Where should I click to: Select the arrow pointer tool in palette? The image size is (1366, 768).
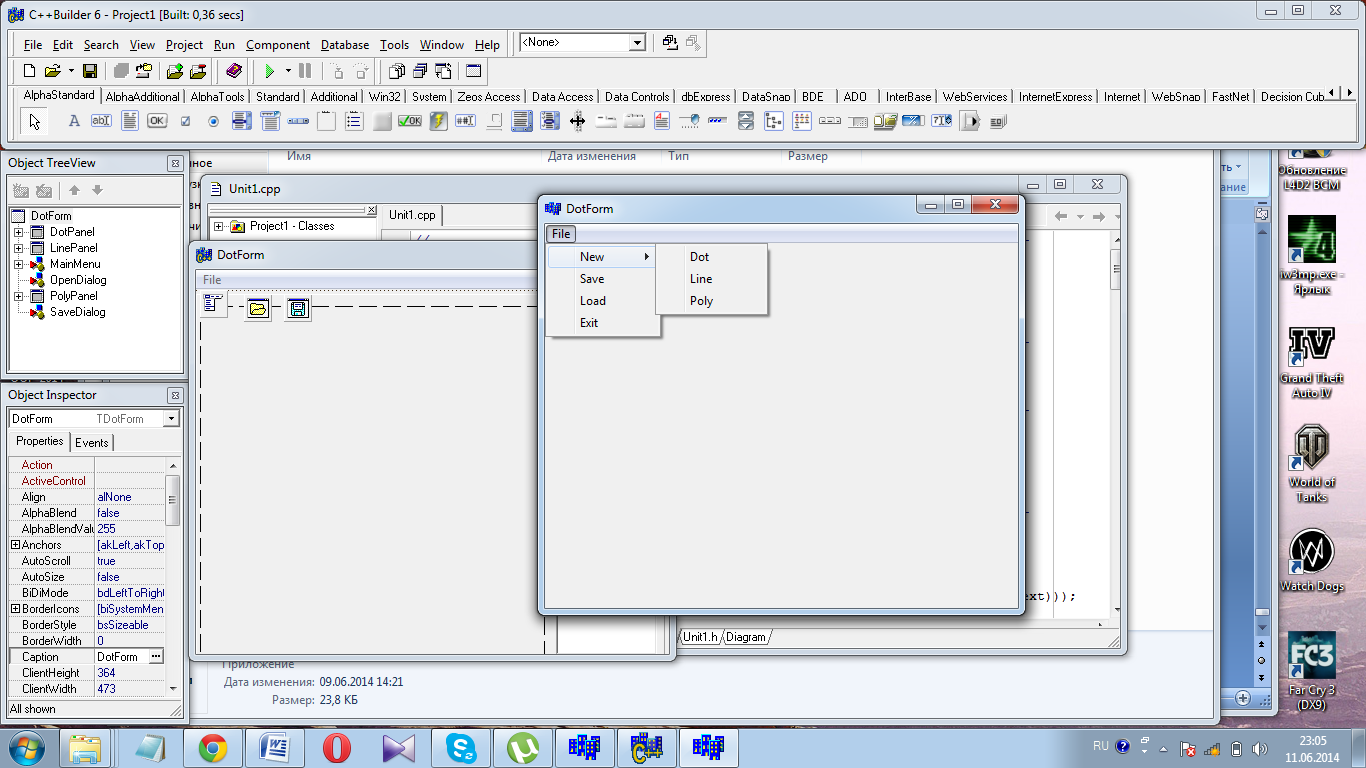tap(36, 121)
